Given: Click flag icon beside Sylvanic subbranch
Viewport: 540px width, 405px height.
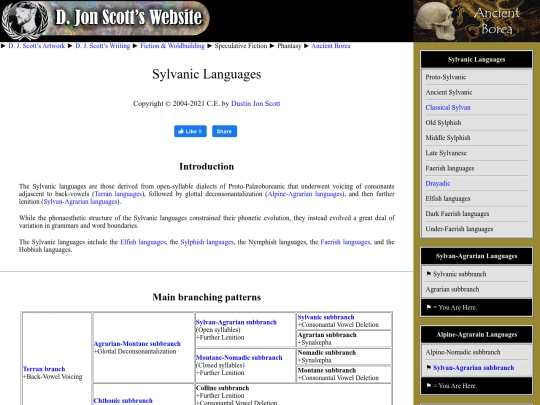Looking at the screenshot, I should click(428, 274).
